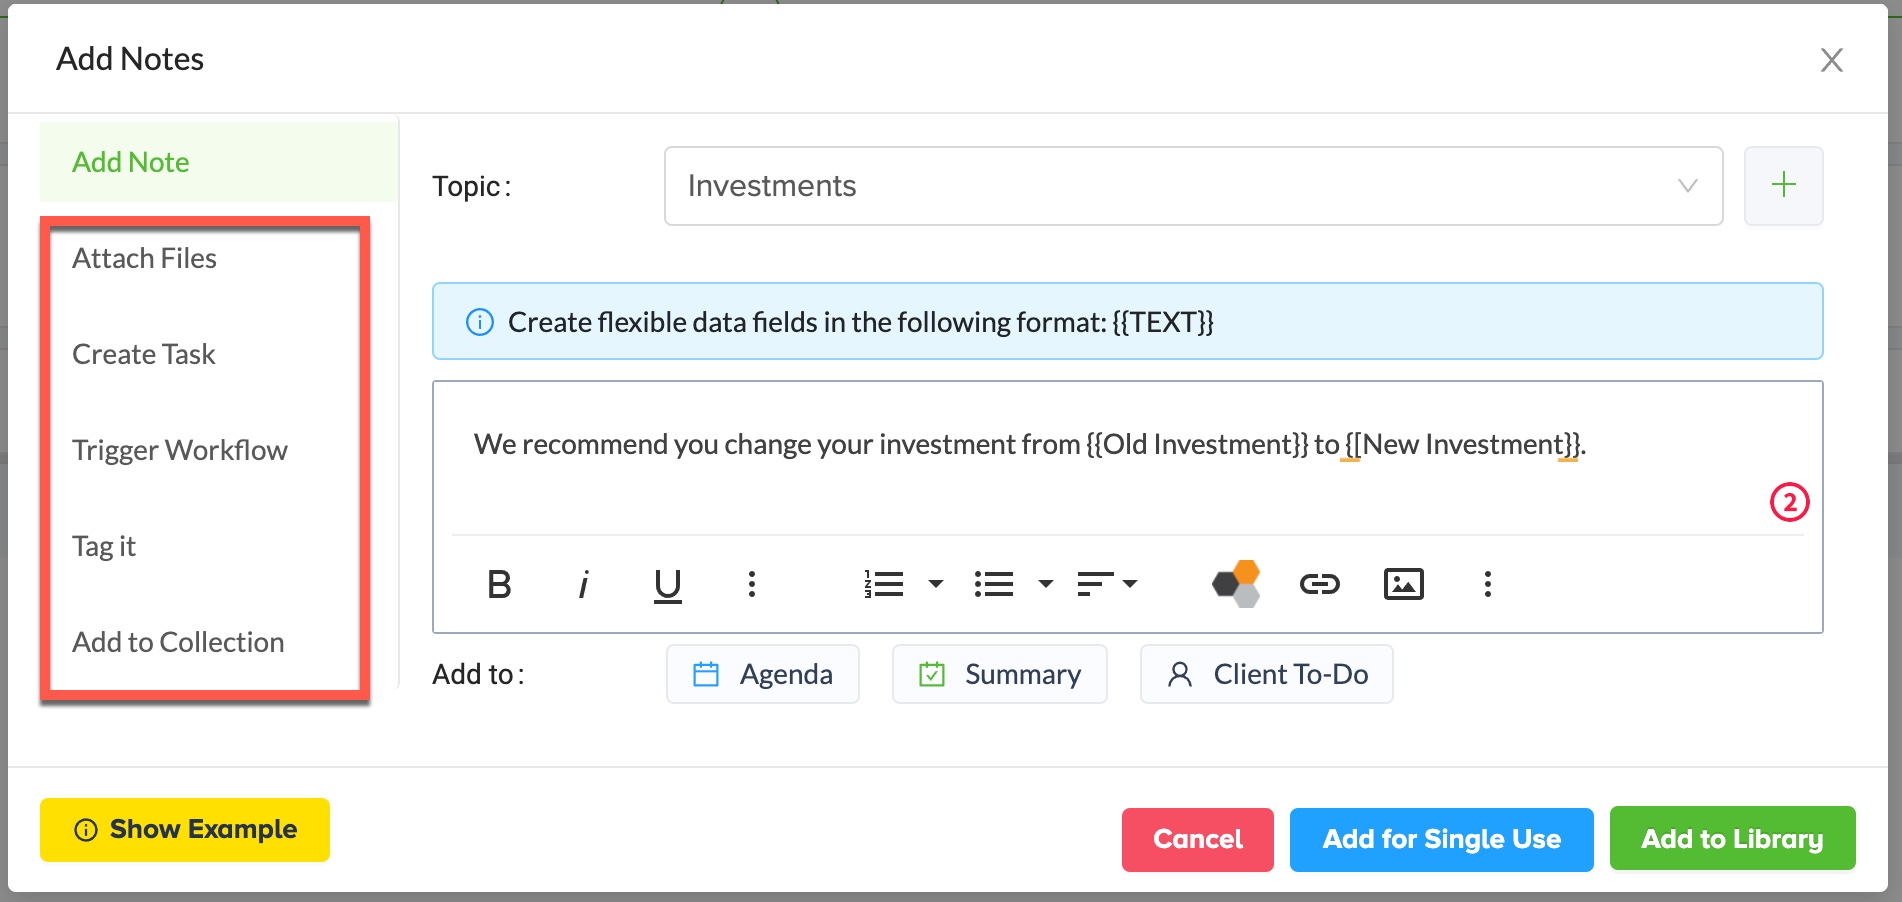Click the Add to Library button
Image resolution: width=1902 pixels, height=902 pixels.
point(1732,838)
